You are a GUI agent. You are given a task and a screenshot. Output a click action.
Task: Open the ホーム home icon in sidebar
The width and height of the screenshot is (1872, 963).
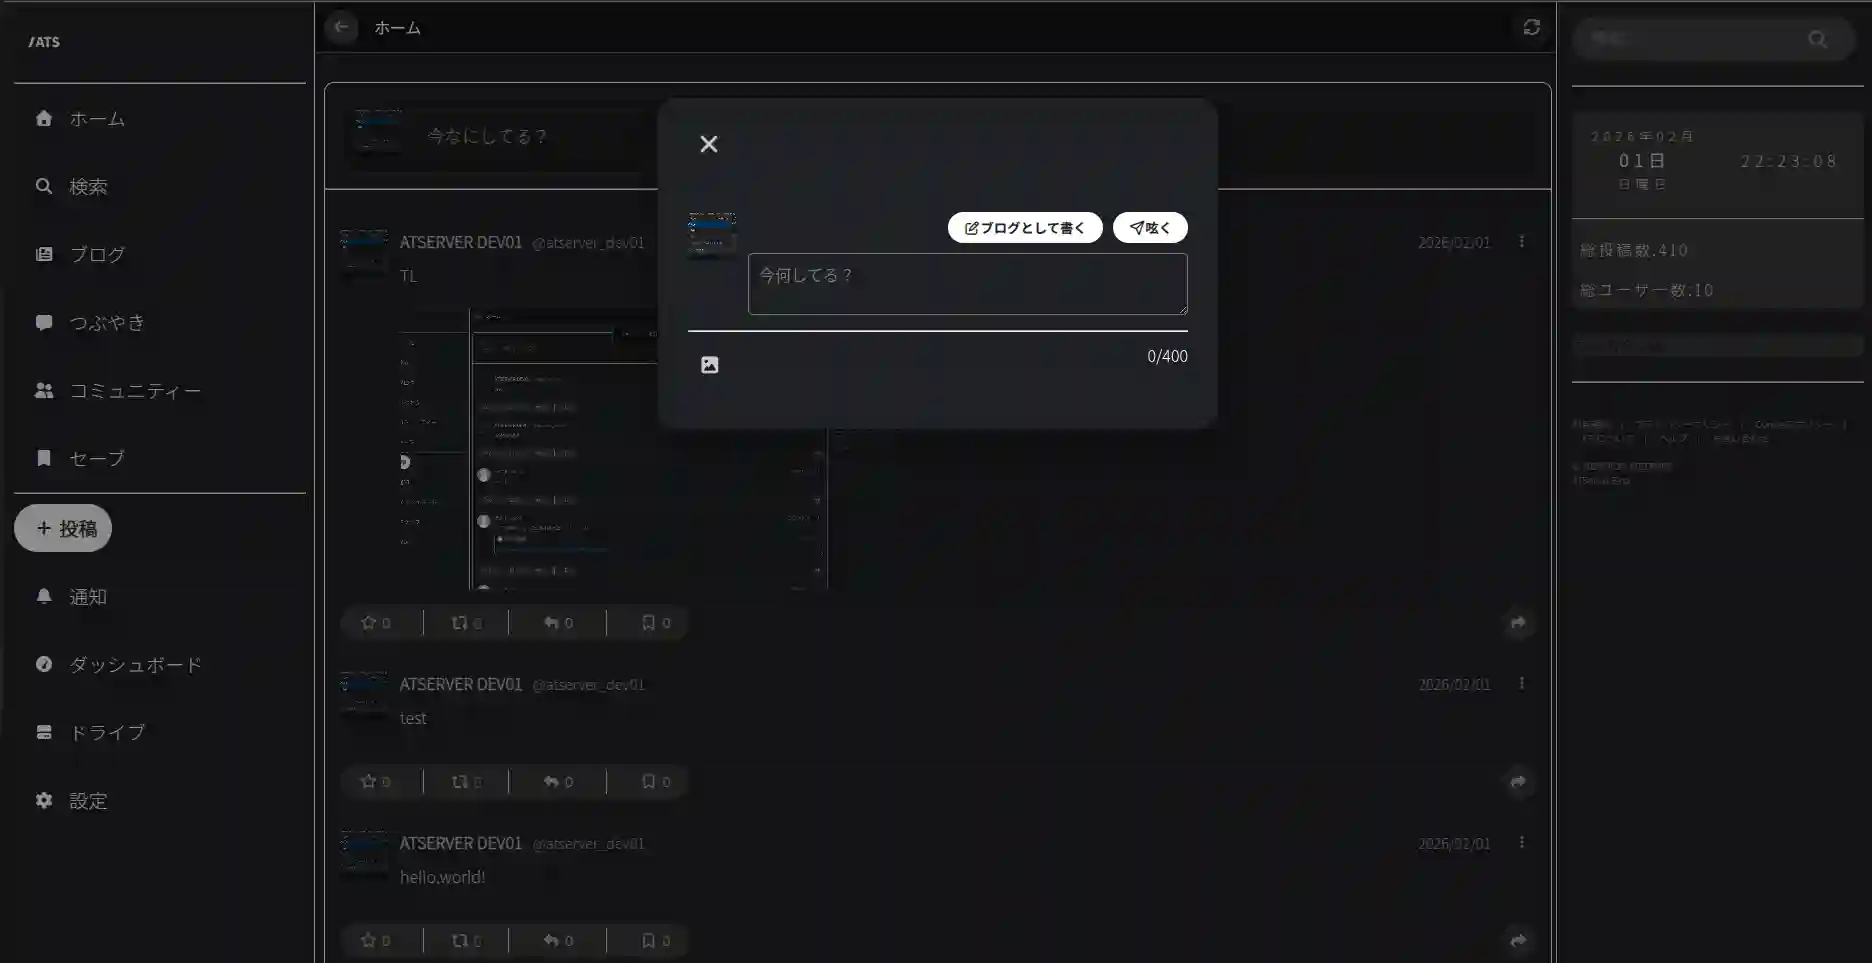point(44,118)
